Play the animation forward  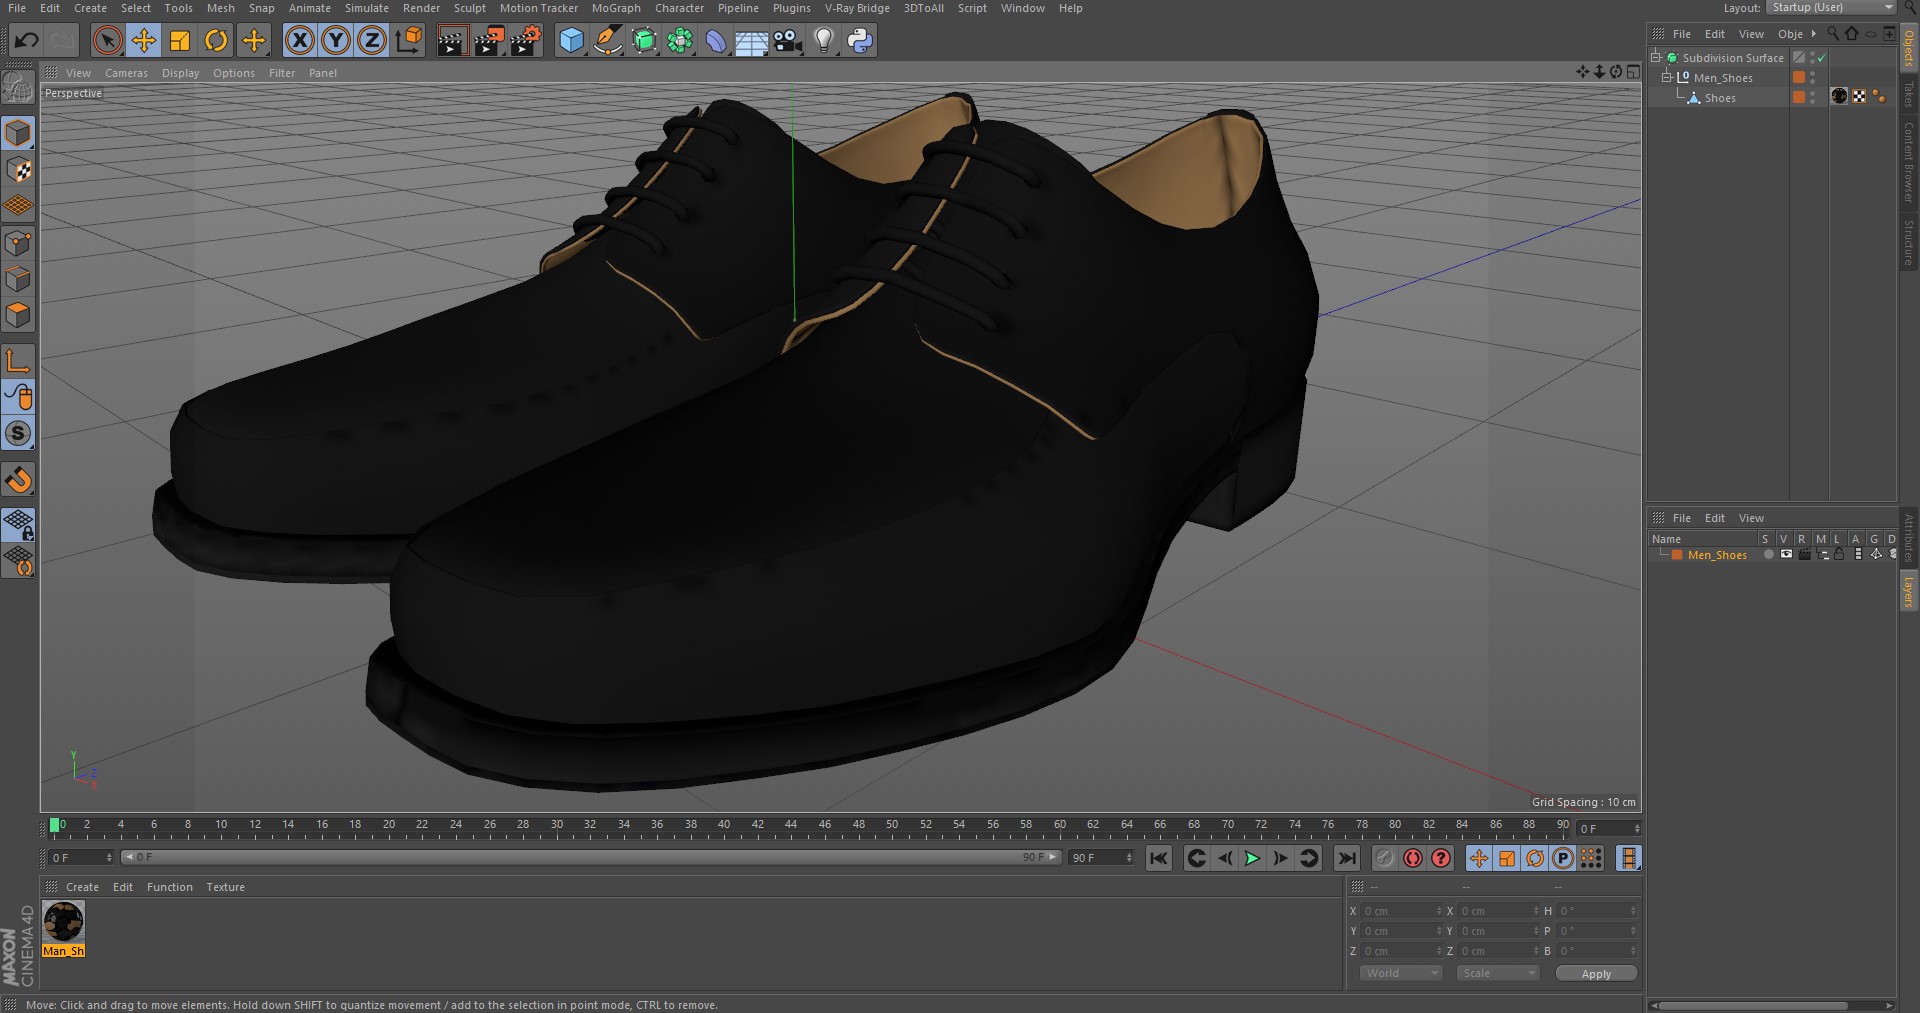point(1252,858)
